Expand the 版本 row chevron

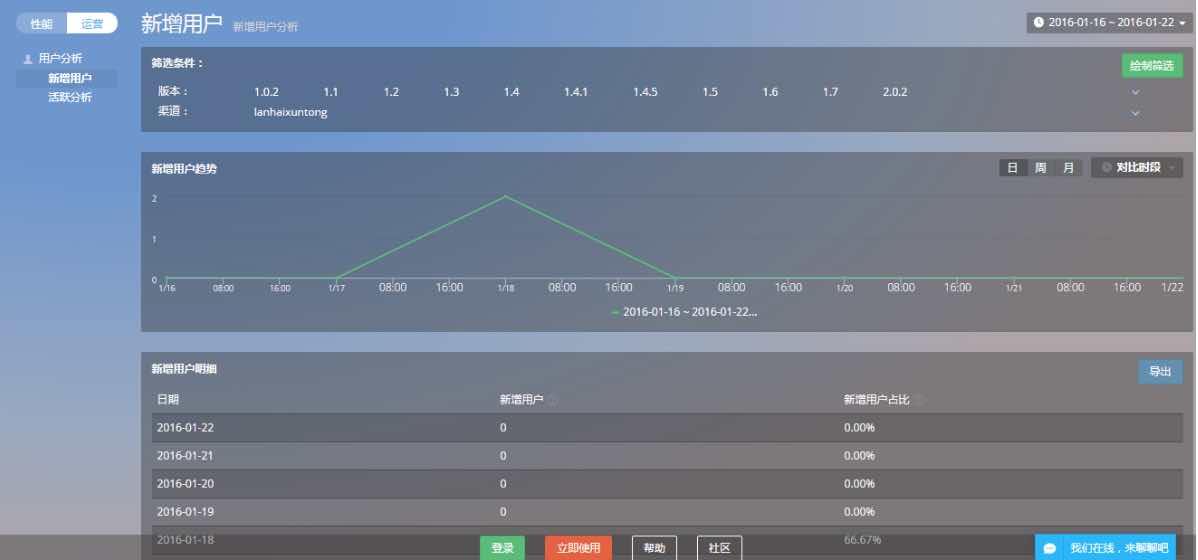click(1135, 92)
